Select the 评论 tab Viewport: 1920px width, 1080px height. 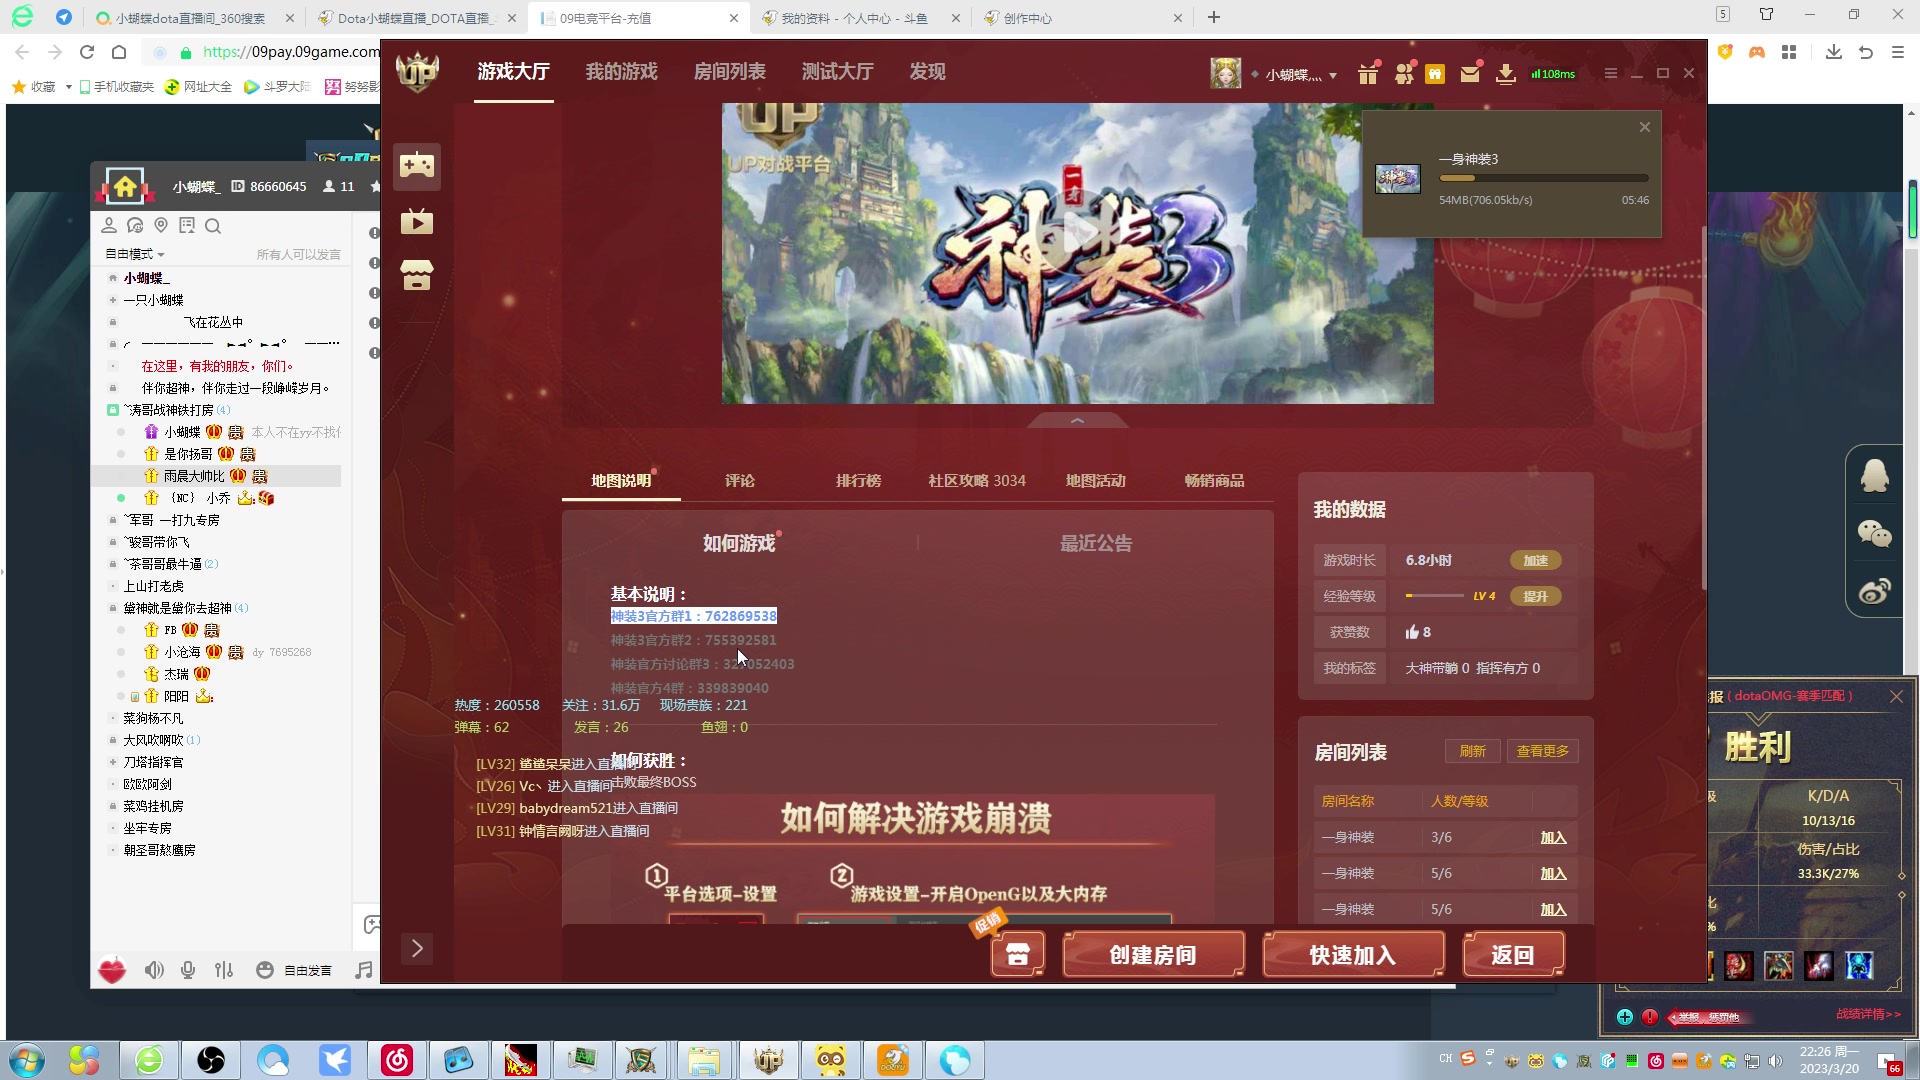click(x=740, y=481)
